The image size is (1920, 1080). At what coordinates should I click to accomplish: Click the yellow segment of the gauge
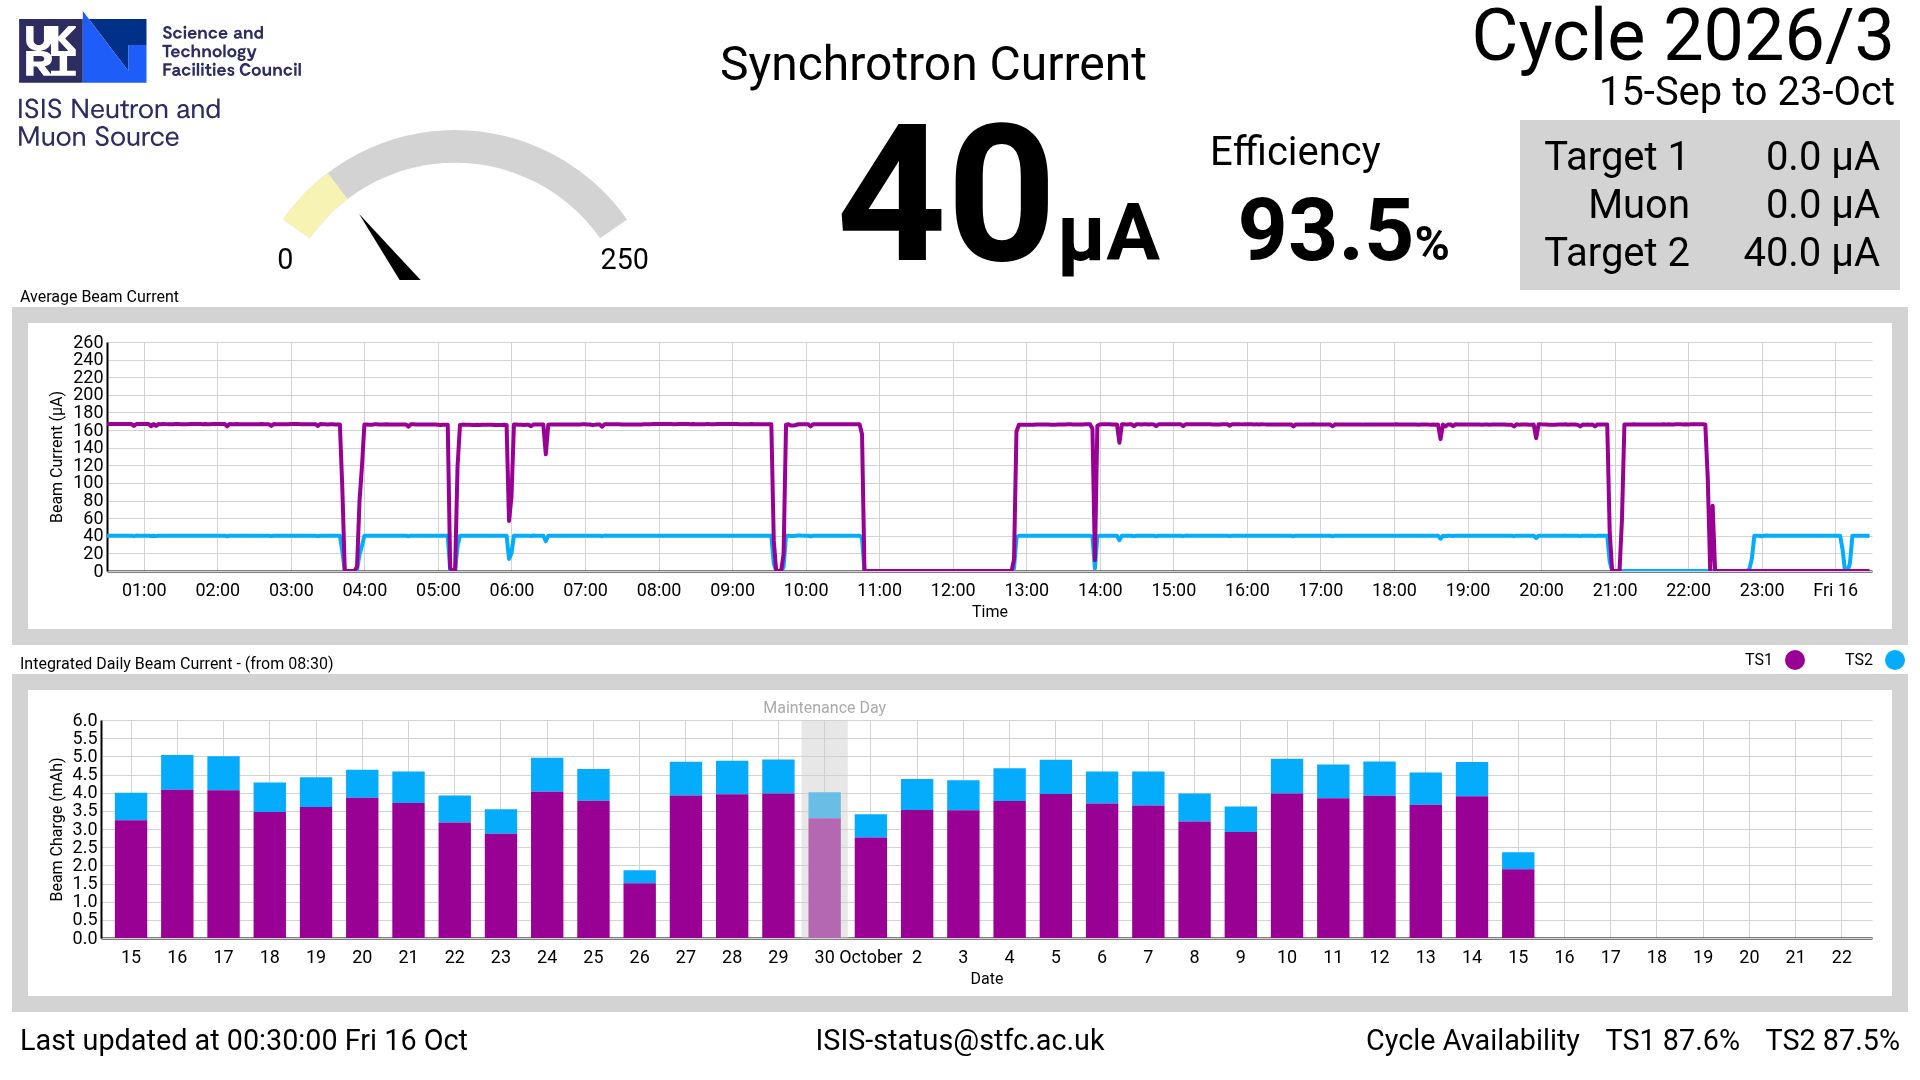pos(314,205)
